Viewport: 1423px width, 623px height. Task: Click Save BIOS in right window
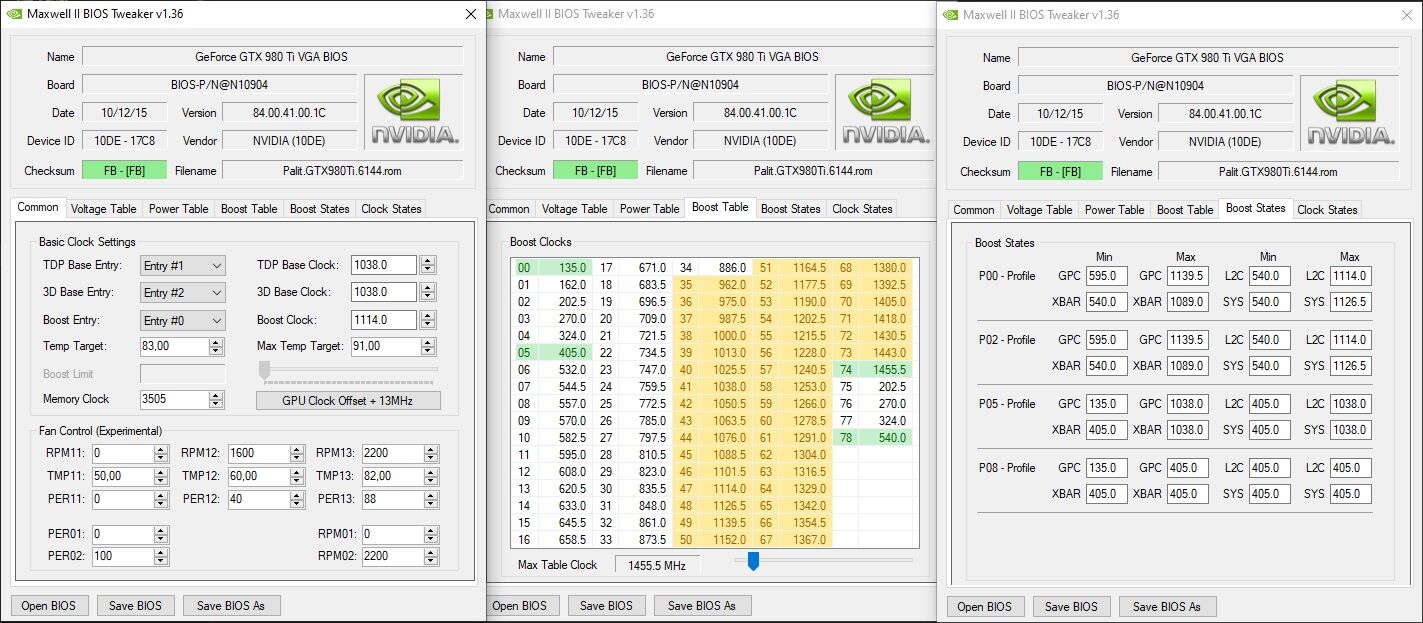click(x=1071, y=606)
